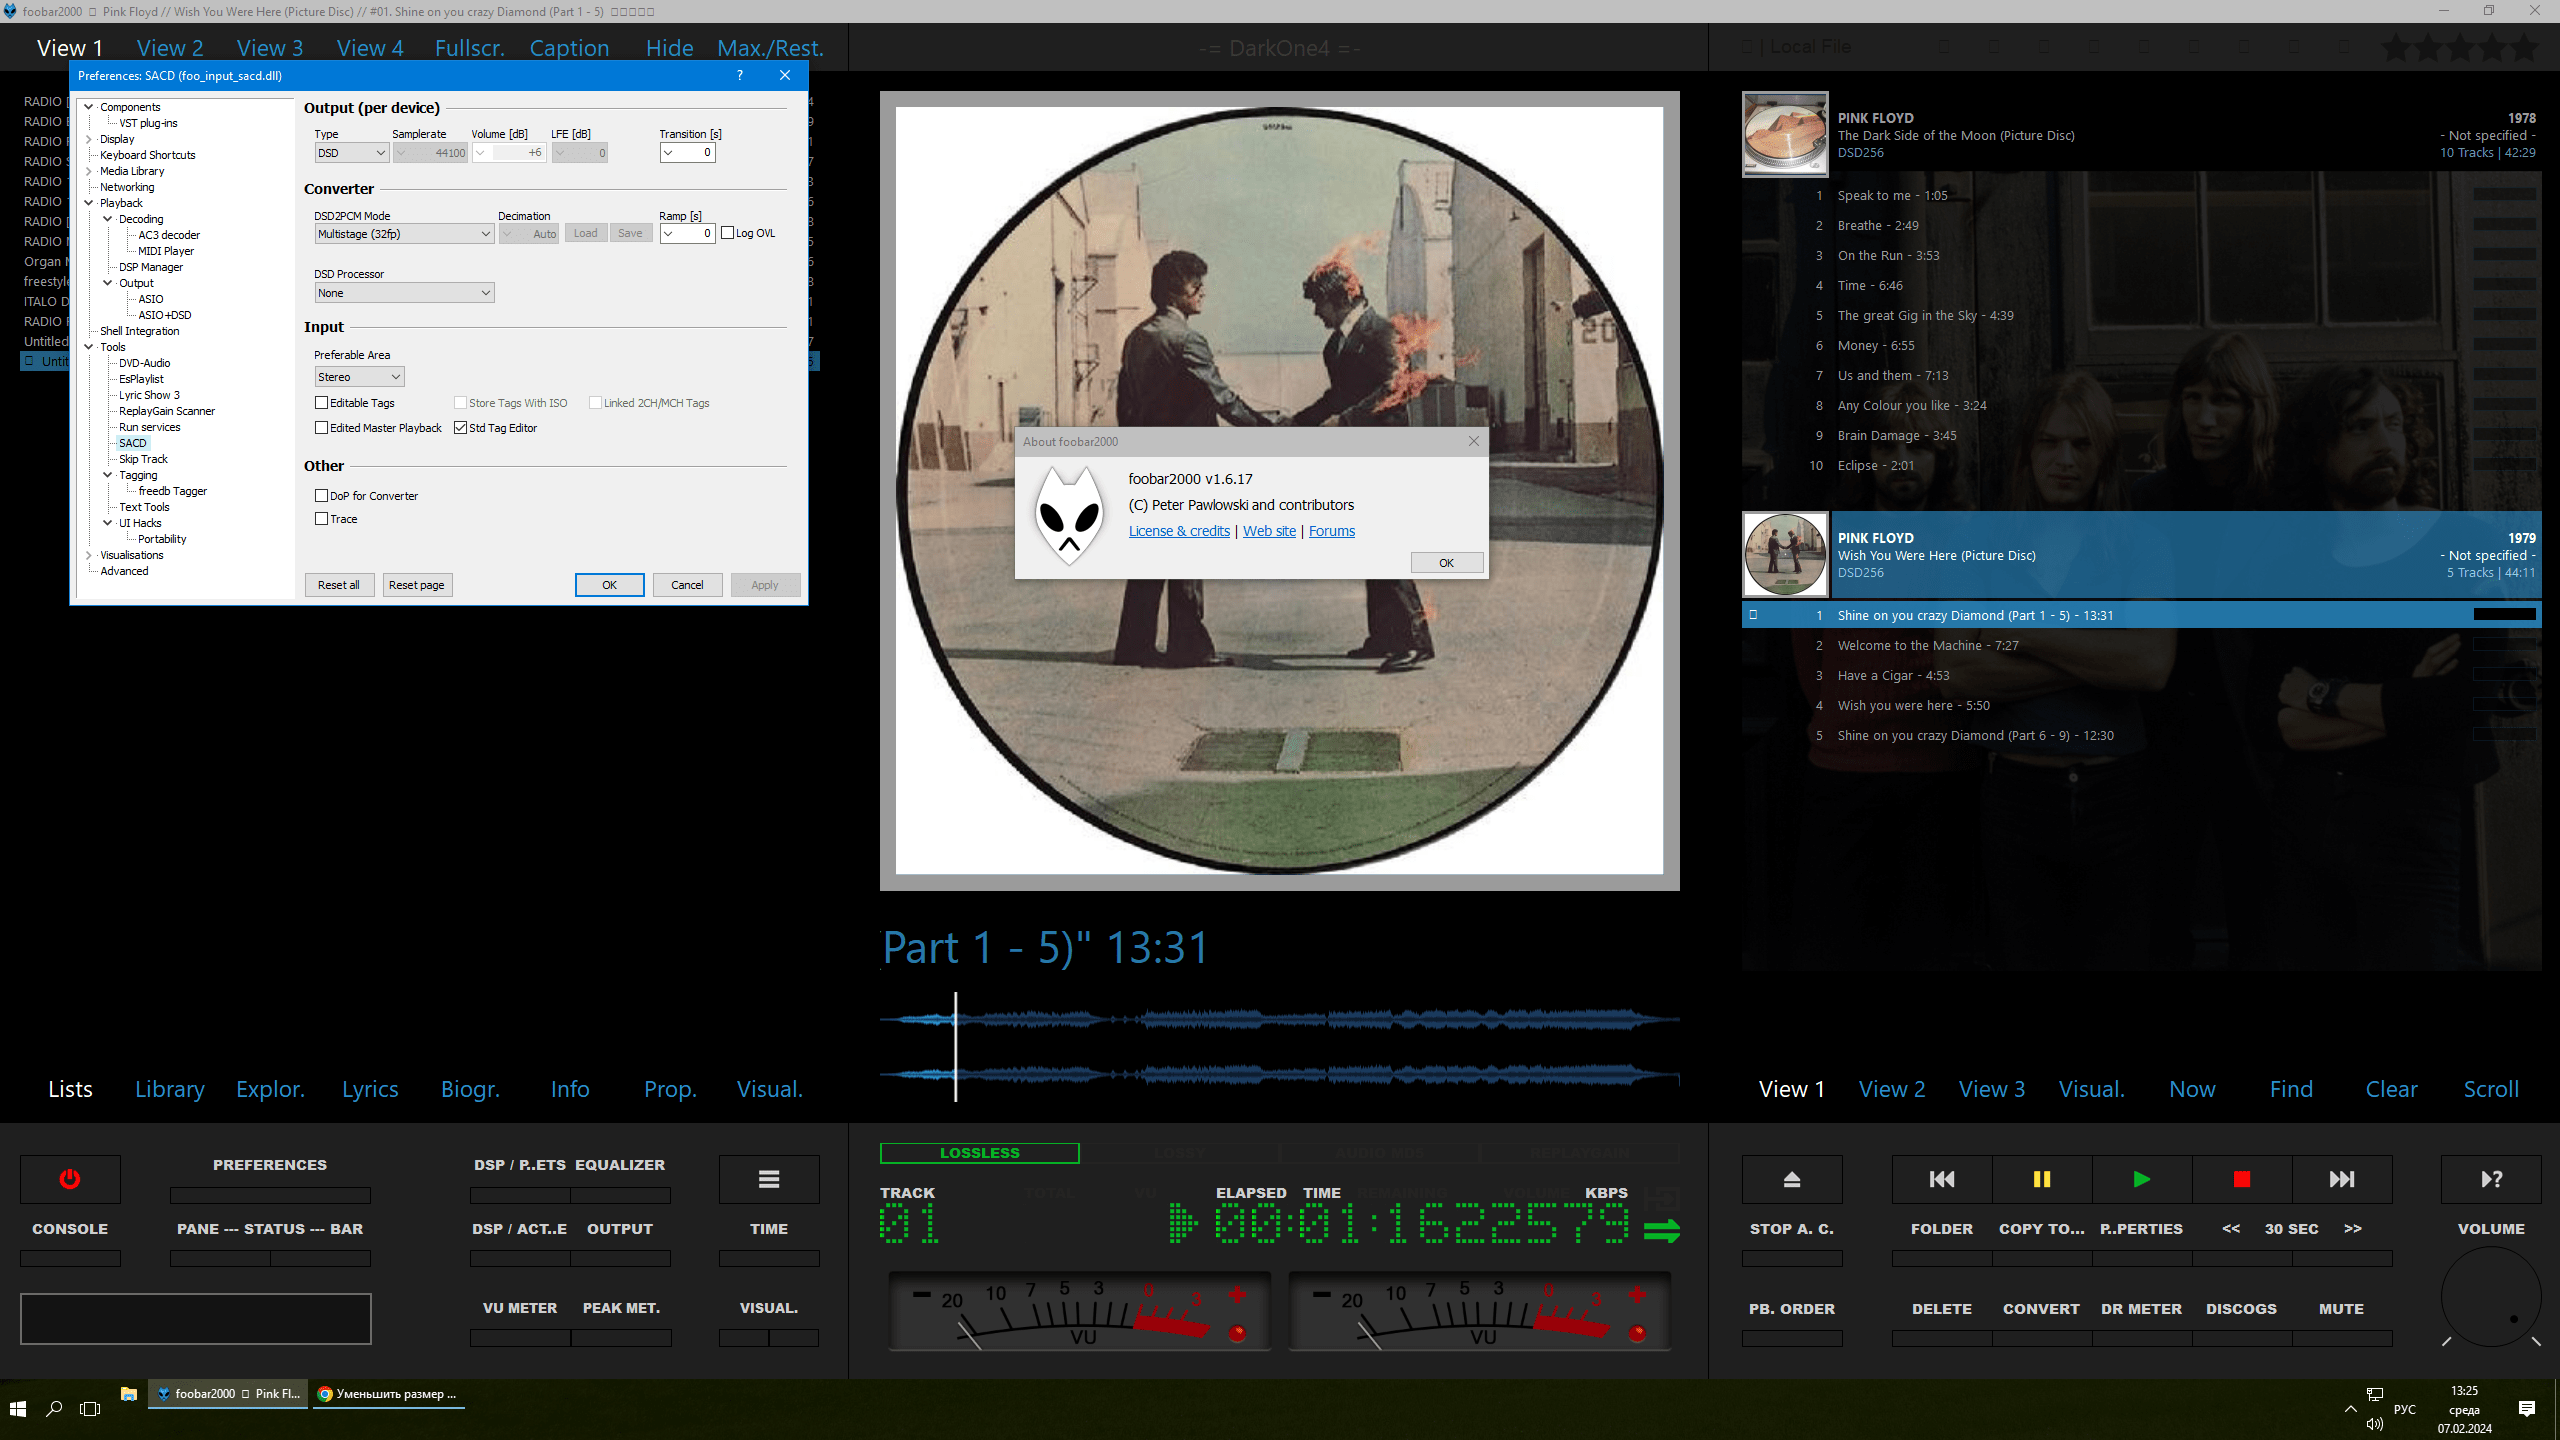Collapse the Tools tree node

89,347
